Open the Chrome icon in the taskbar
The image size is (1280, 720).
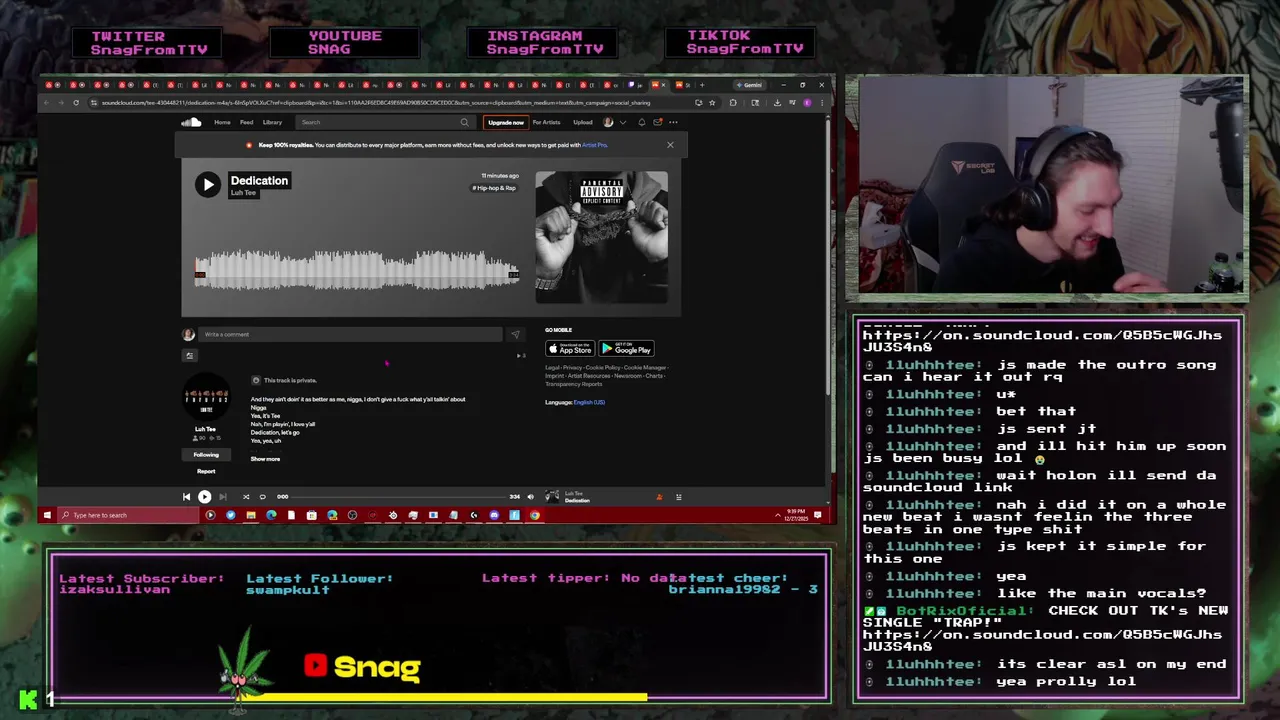[534, 515]
